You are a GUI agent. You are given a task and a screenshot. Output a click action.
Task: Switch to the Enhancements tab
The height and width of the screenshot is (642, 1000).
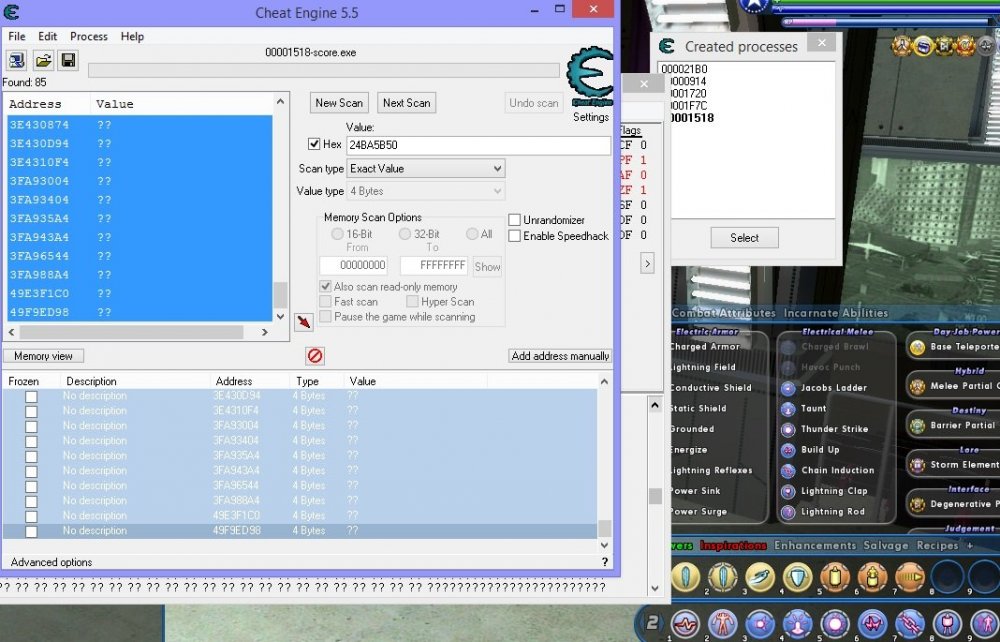click(815, 546)
